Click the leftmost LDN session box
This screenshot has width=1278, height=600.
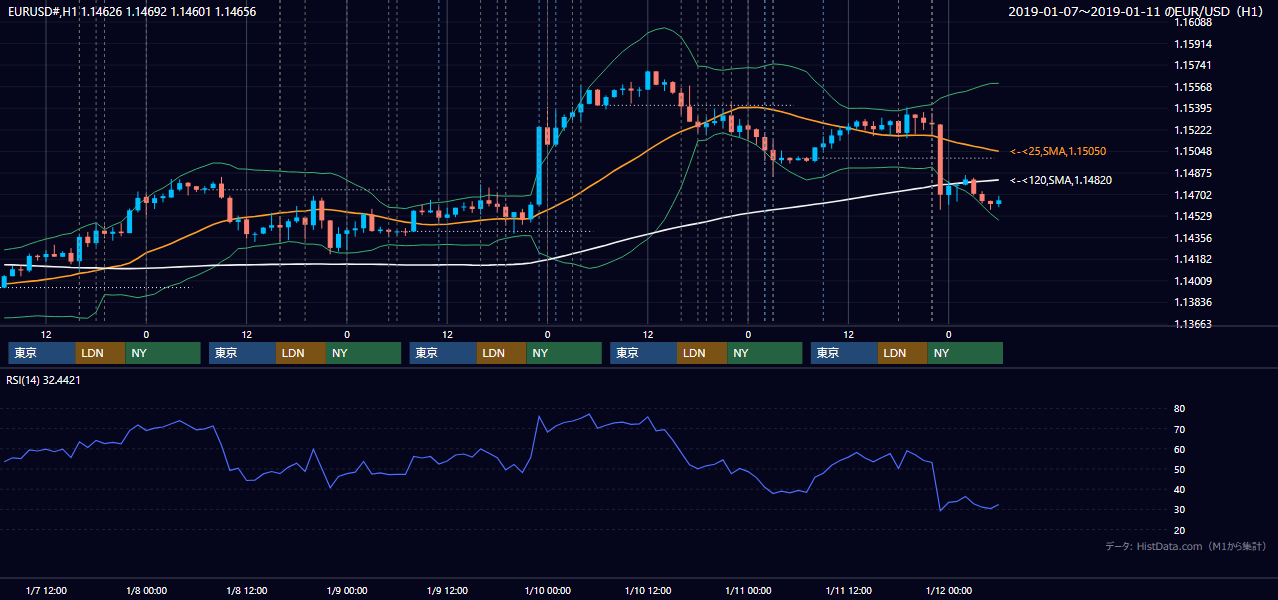(101, 353)
